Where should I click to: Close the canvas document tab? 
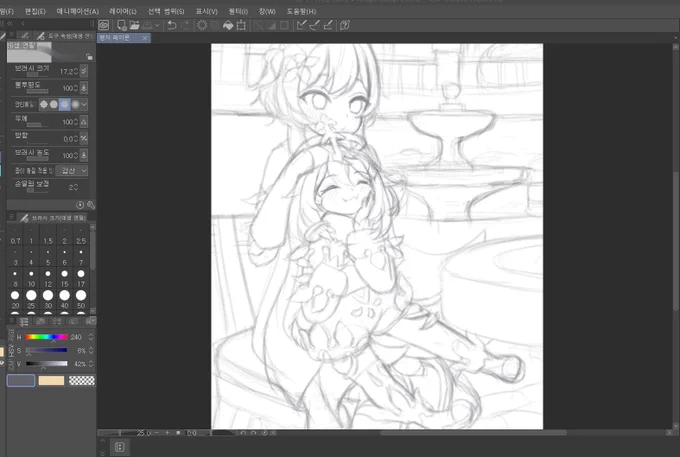[x=145, y=38]
